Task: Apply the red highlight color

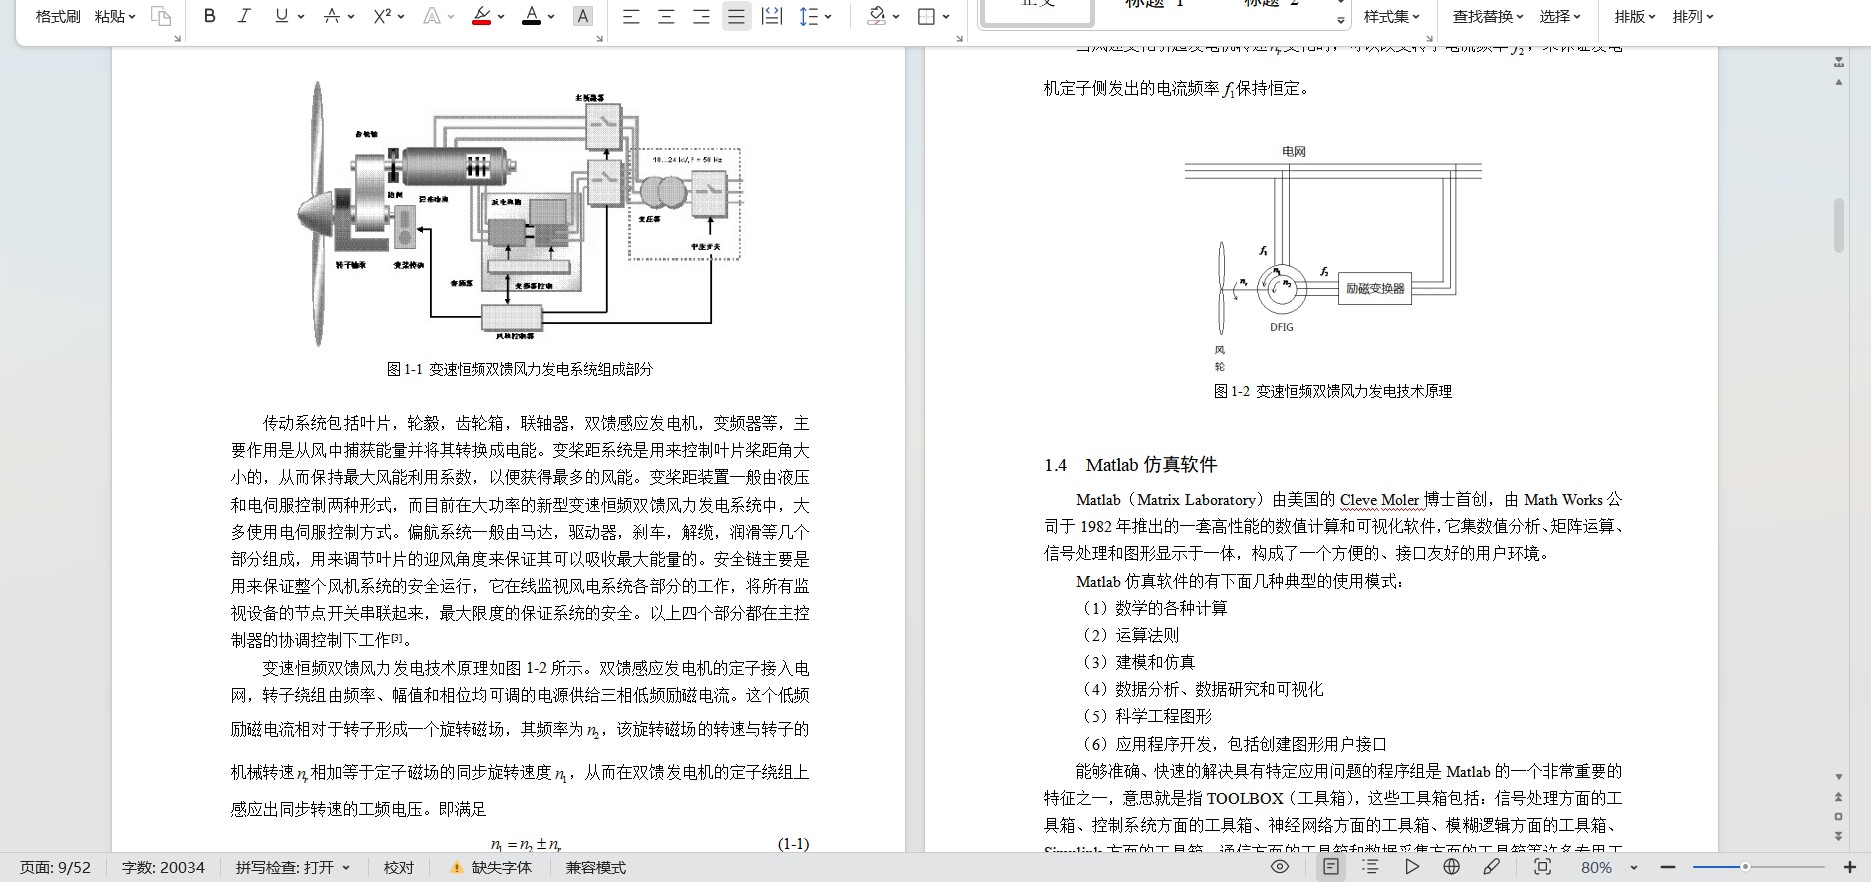Action: tap(481, 16)
